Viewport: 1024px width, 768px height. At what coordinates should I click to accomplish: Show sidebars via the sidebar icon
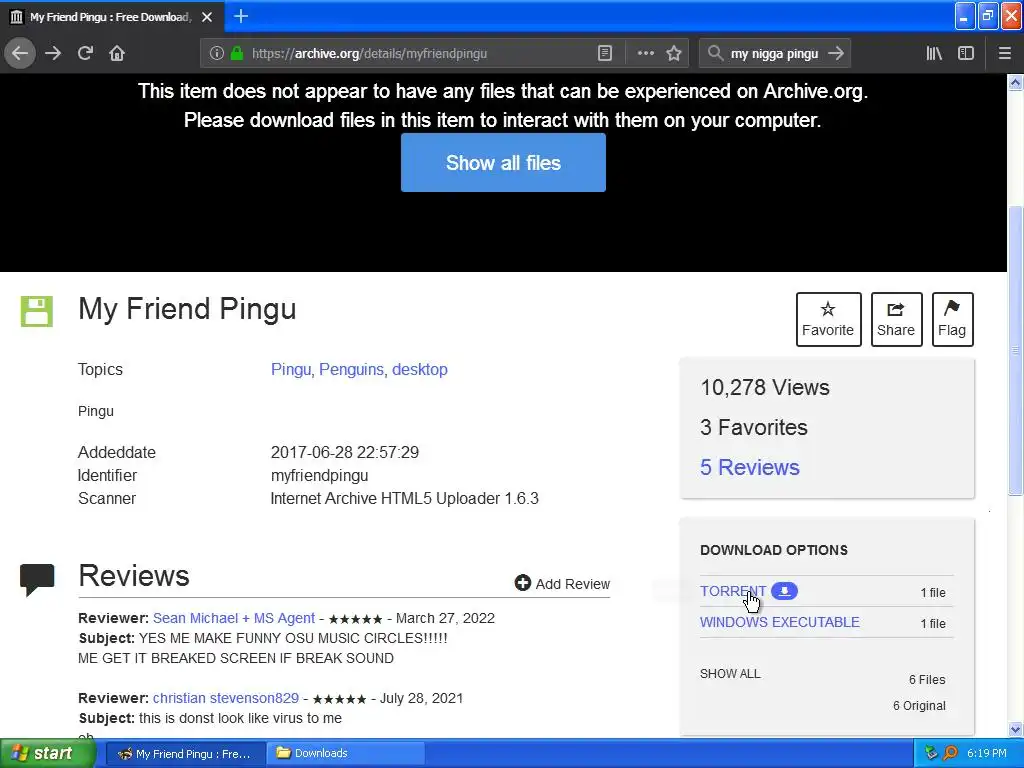coord(966,54)
